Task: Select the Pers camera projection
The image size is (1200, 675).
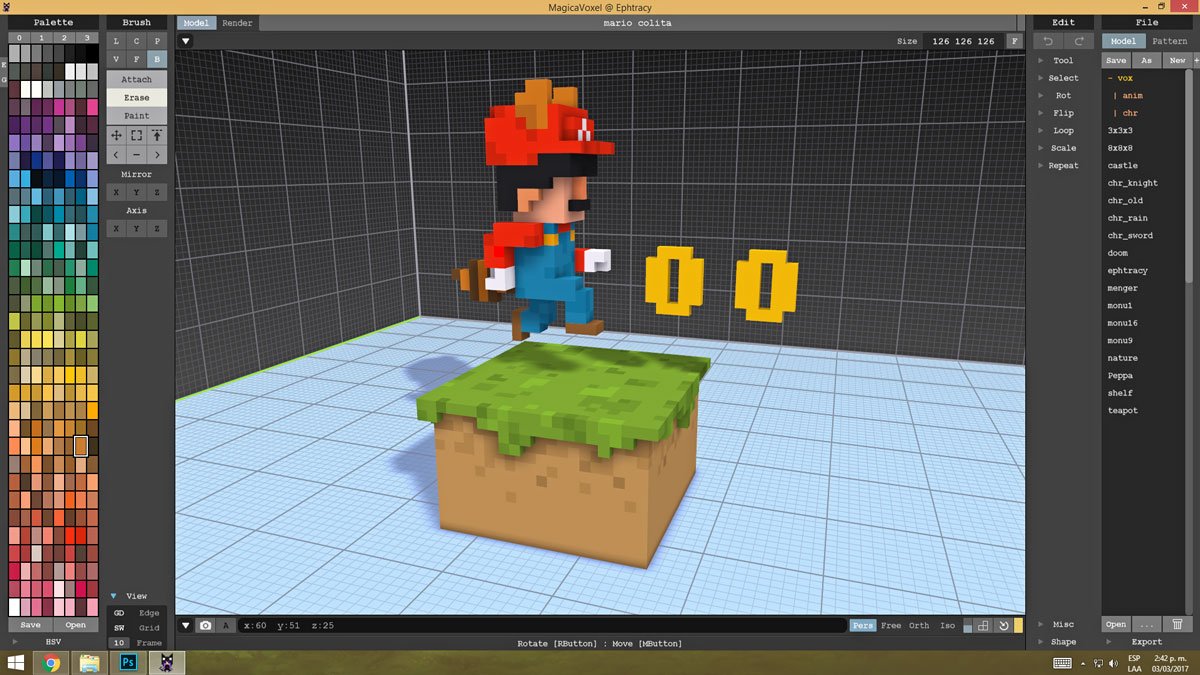Action: 862,626
